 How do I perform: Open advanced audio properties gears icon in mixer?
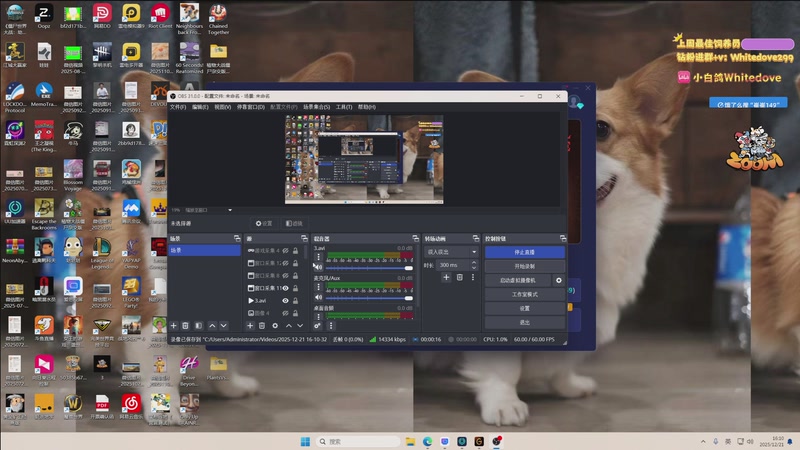click(x=317, y=326)
